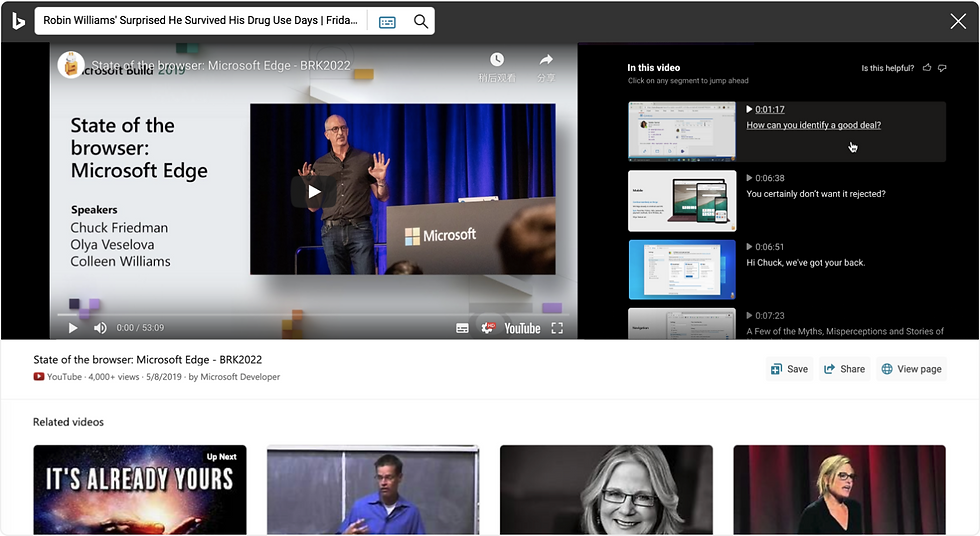Click thumbs up helpful icon

click(927, 67)
